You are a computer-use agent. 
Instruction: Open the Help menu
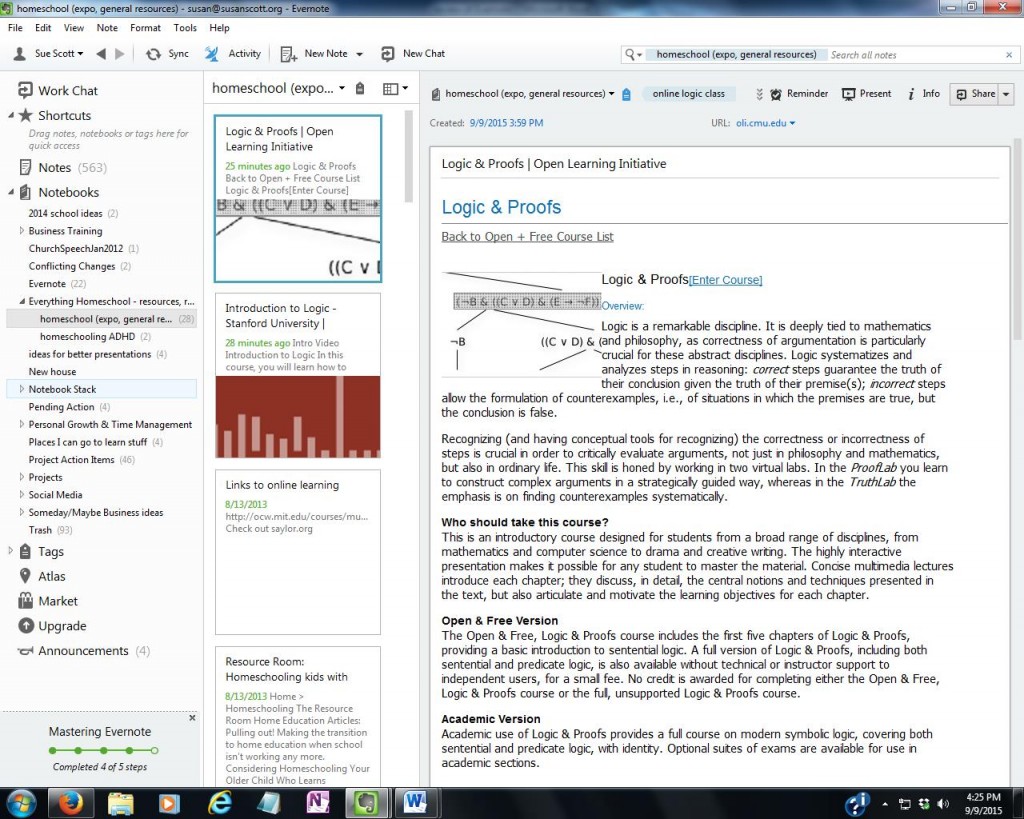(219, 27)
